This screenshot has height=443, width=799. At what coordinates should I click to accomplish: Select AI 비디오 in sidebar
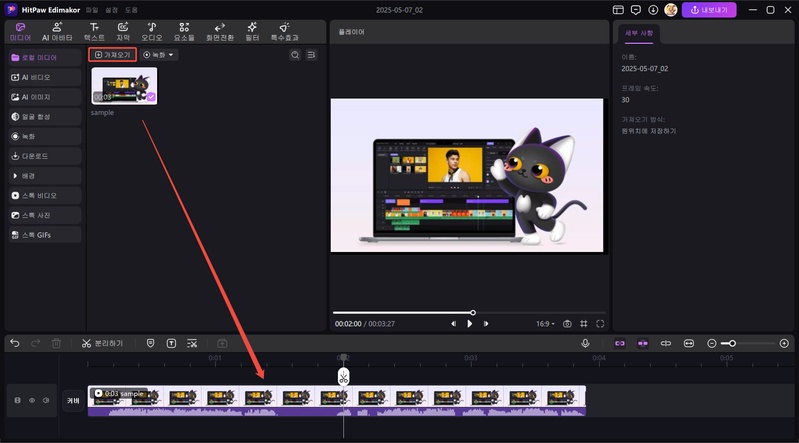tap(45, 77)
